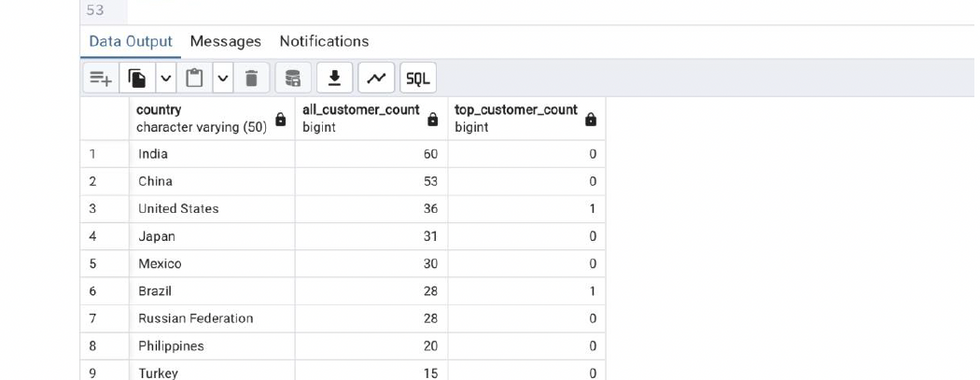The width and height of the screenshot is (980, 380).
Task: Select the Data Output tab
Action: click(131, 41)
